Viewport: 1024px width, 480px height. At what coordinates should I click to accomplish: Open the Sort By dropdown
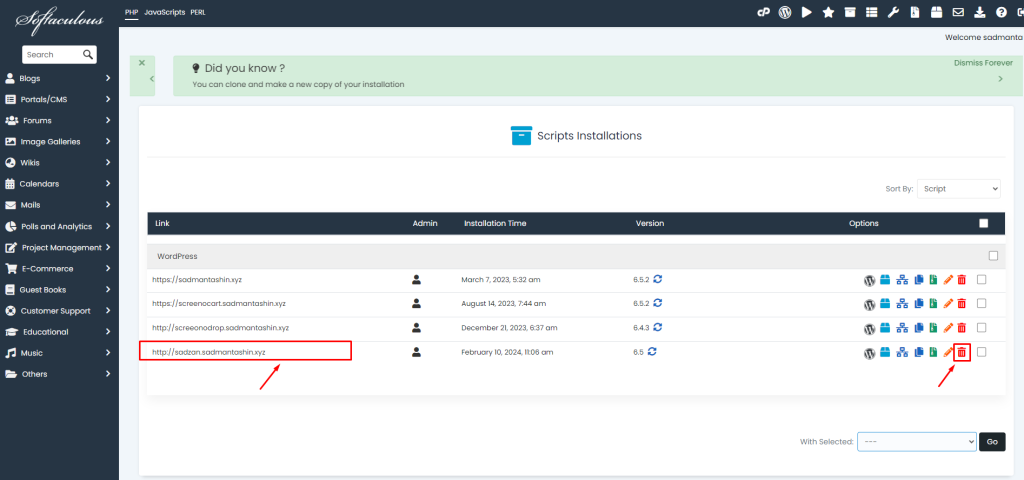click(961, 188)
